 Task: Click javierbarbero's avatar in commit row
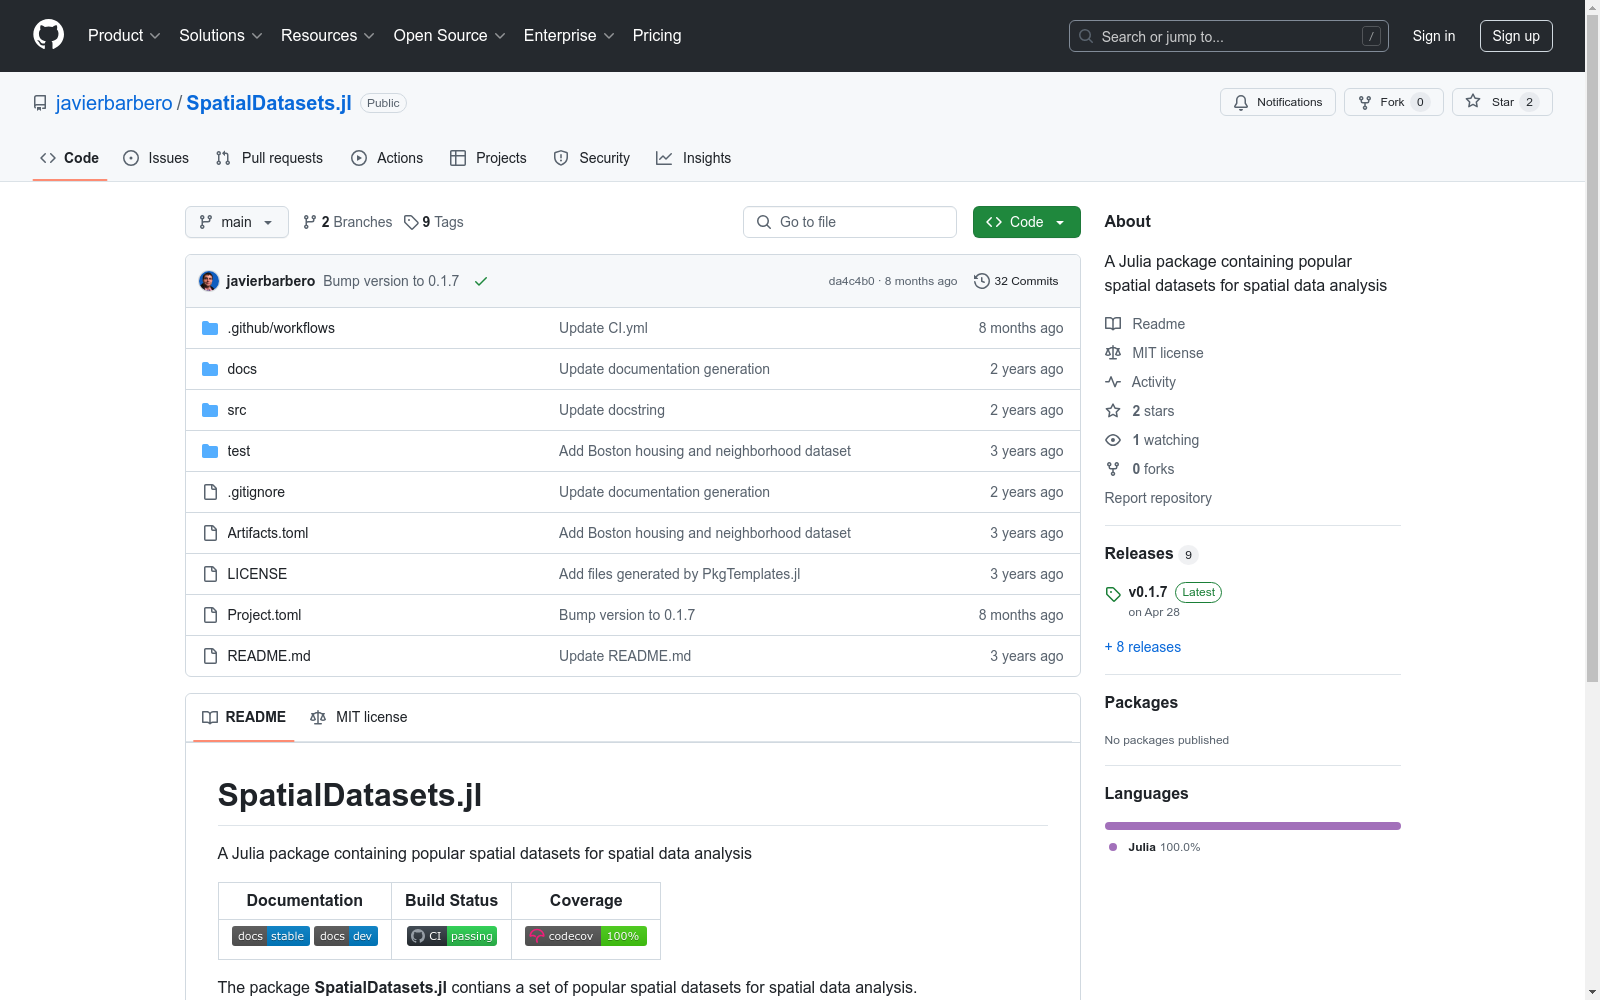click(x=209, y=281)
